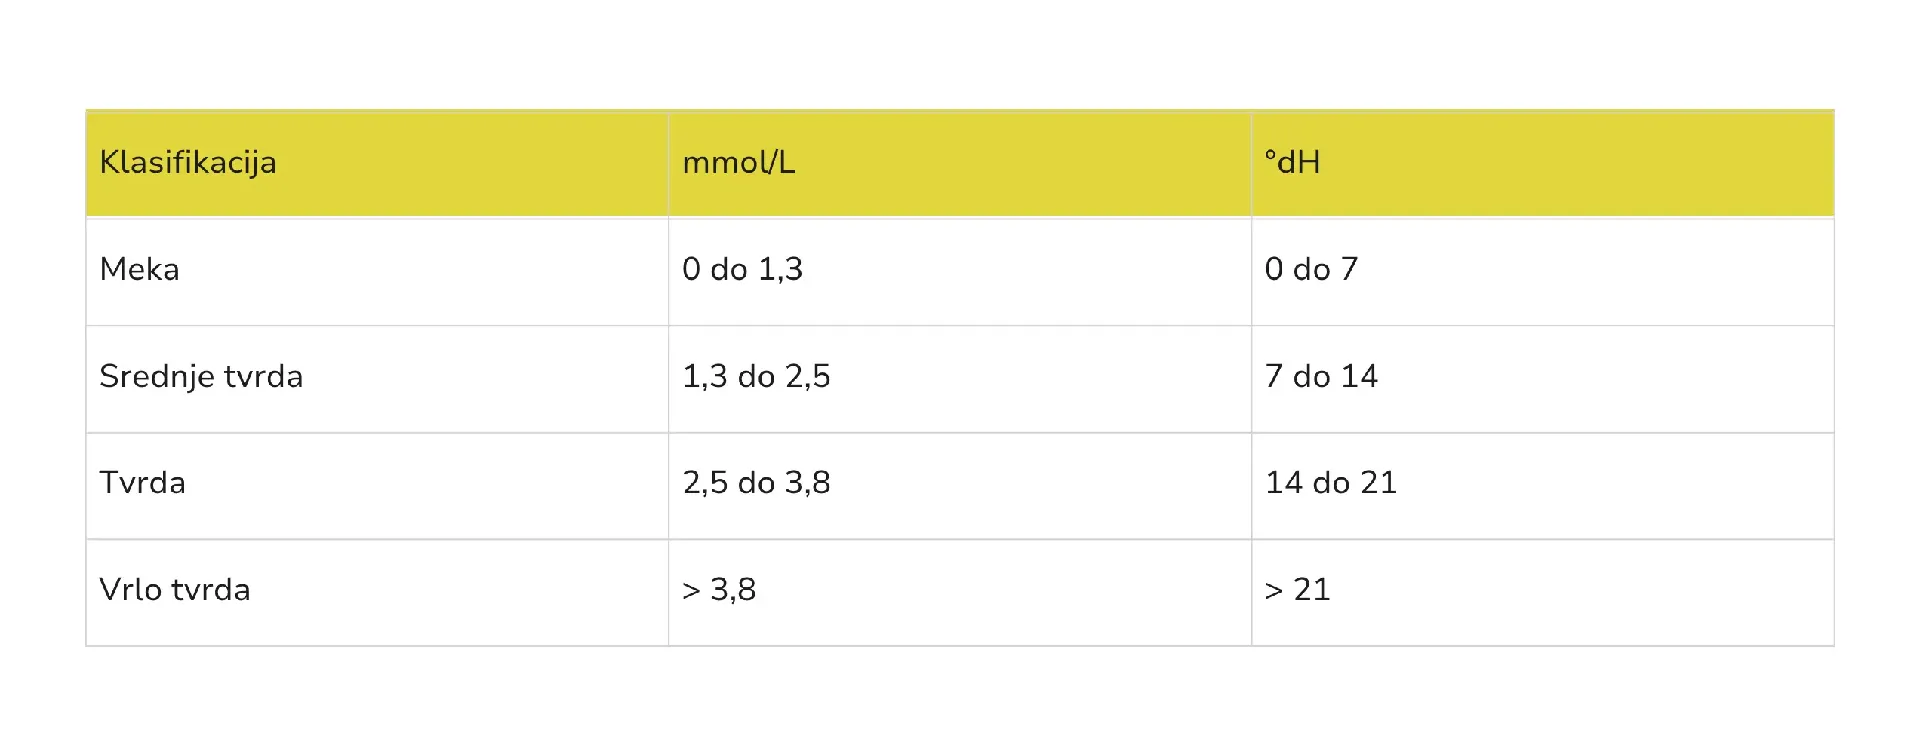Select the Meka classification cell
1920x748 pixels.
[x=140, y=269]
